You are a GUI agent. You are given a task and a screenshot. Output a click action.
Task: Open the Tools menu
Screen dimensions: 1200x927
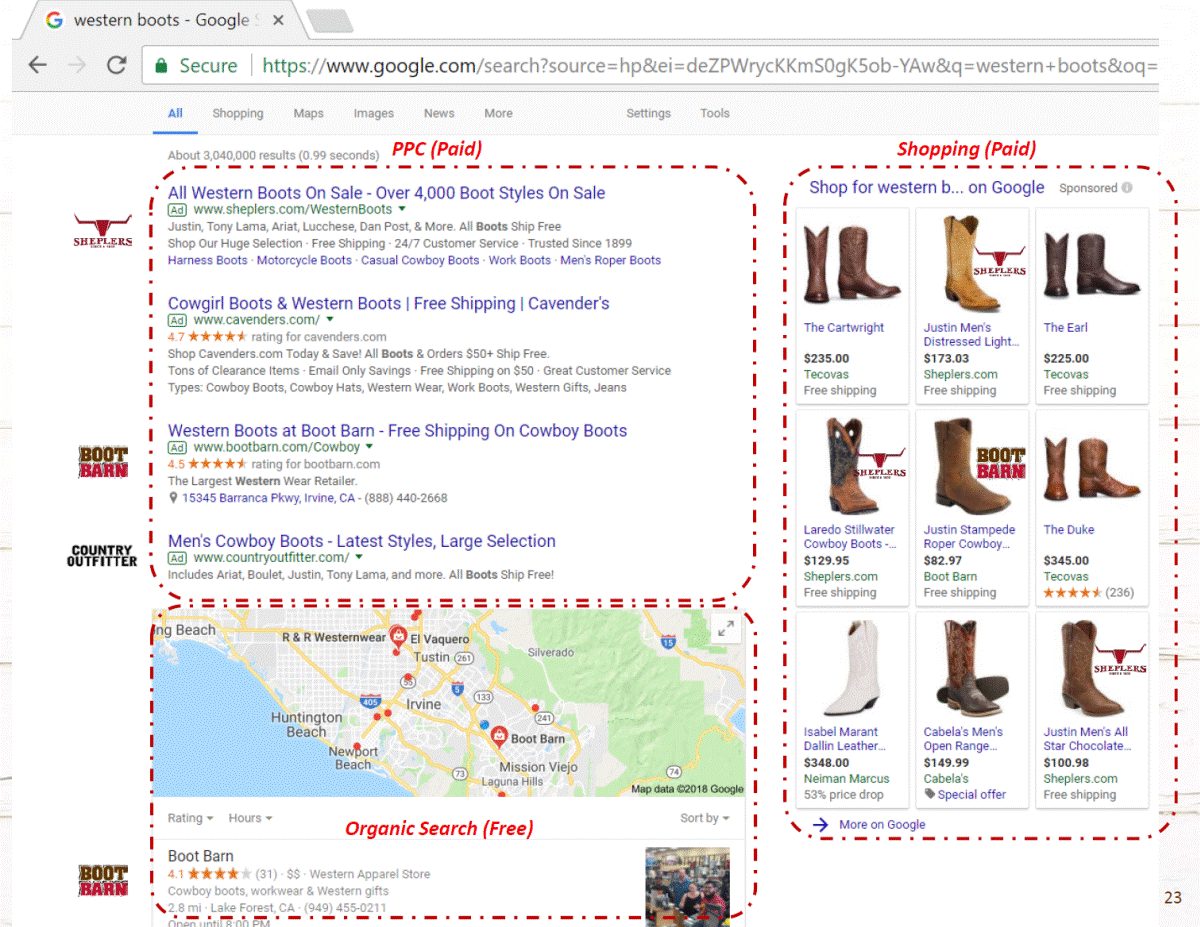pyautogui.click(x=714, y=113)
